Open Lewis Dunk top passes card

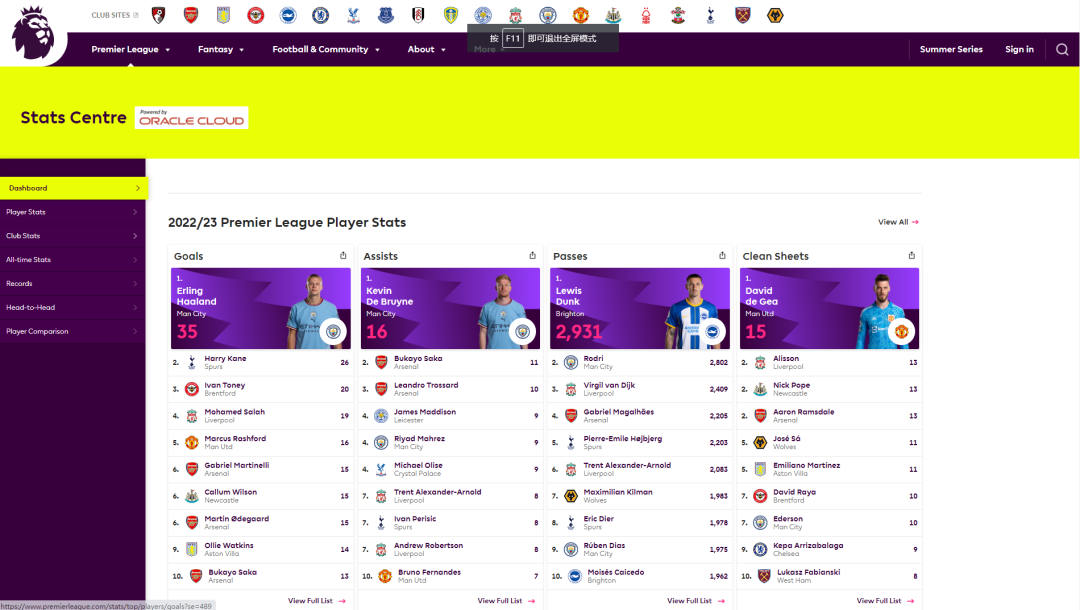tap(639, 308)
